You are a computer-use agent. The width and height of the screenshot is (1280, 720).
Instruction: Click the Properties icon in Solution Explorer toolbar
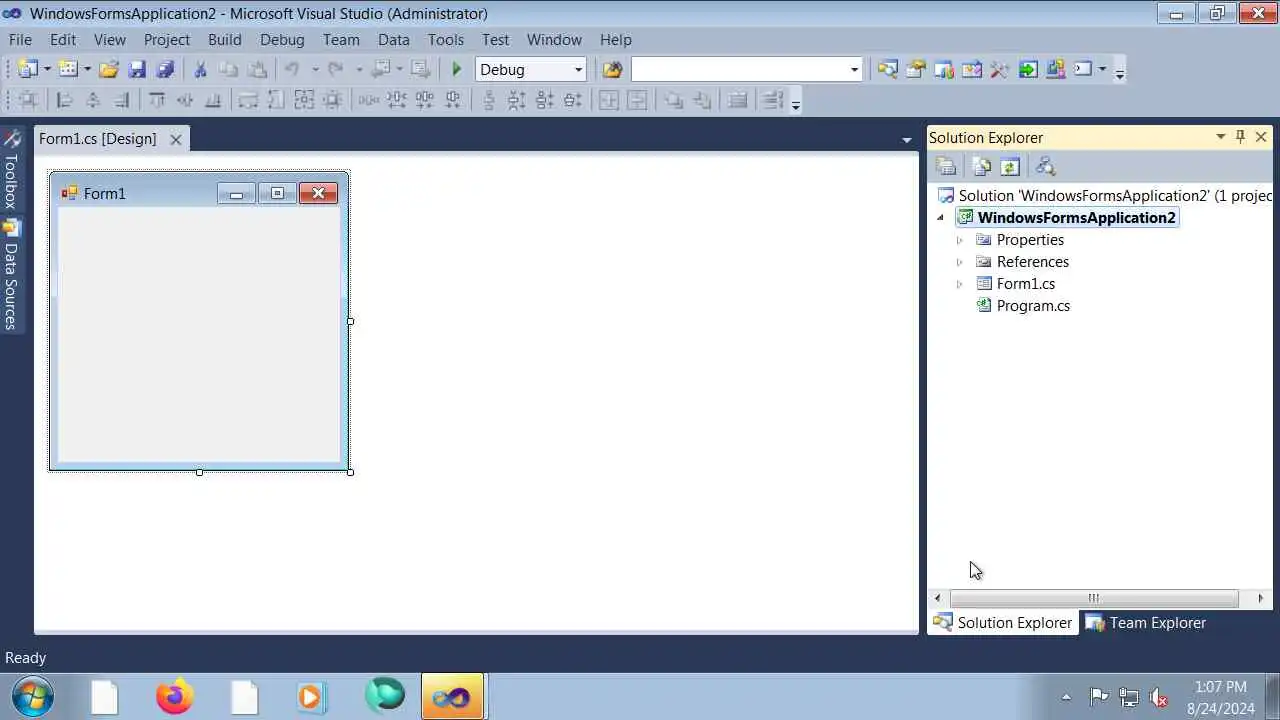pyautogui.click(x=946, y=167)
